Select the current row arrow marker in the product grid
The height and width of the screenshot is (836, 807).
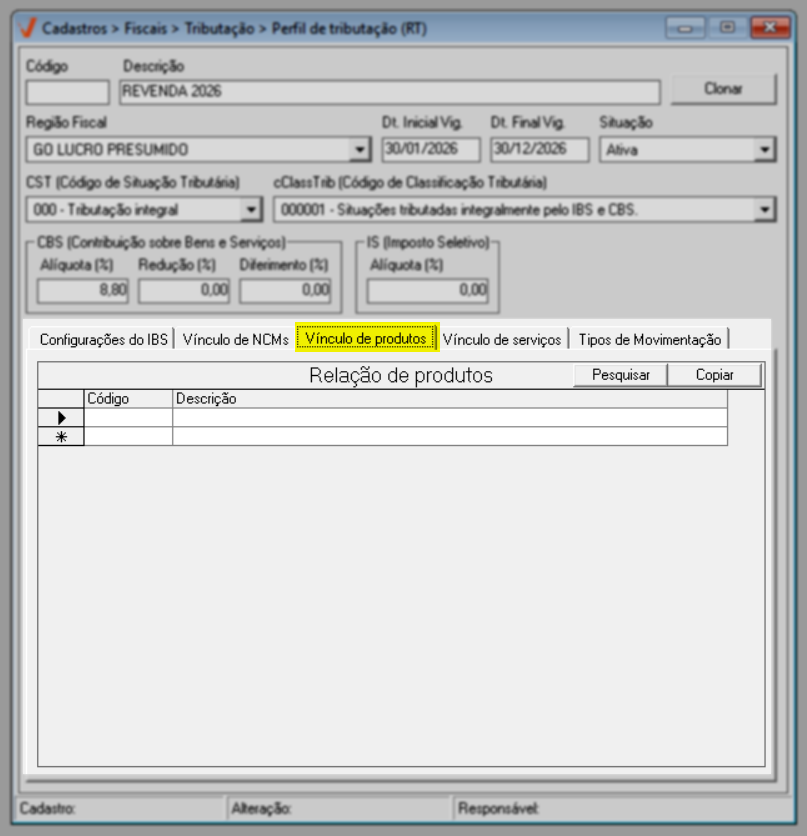(61, 417)
